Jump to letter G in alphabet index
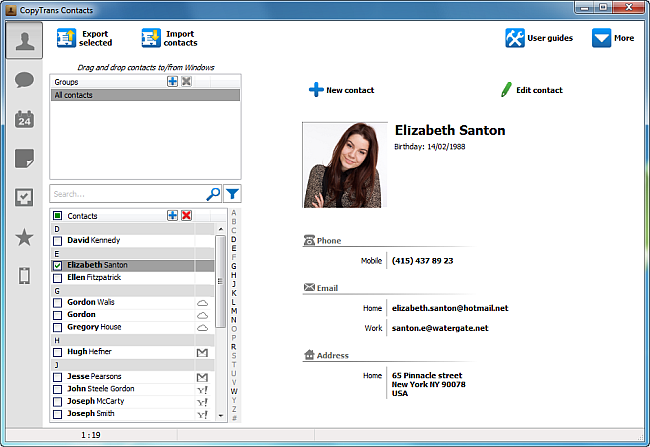Image resolution: width=650 pixels, height=447 pixels. (234, 266)
